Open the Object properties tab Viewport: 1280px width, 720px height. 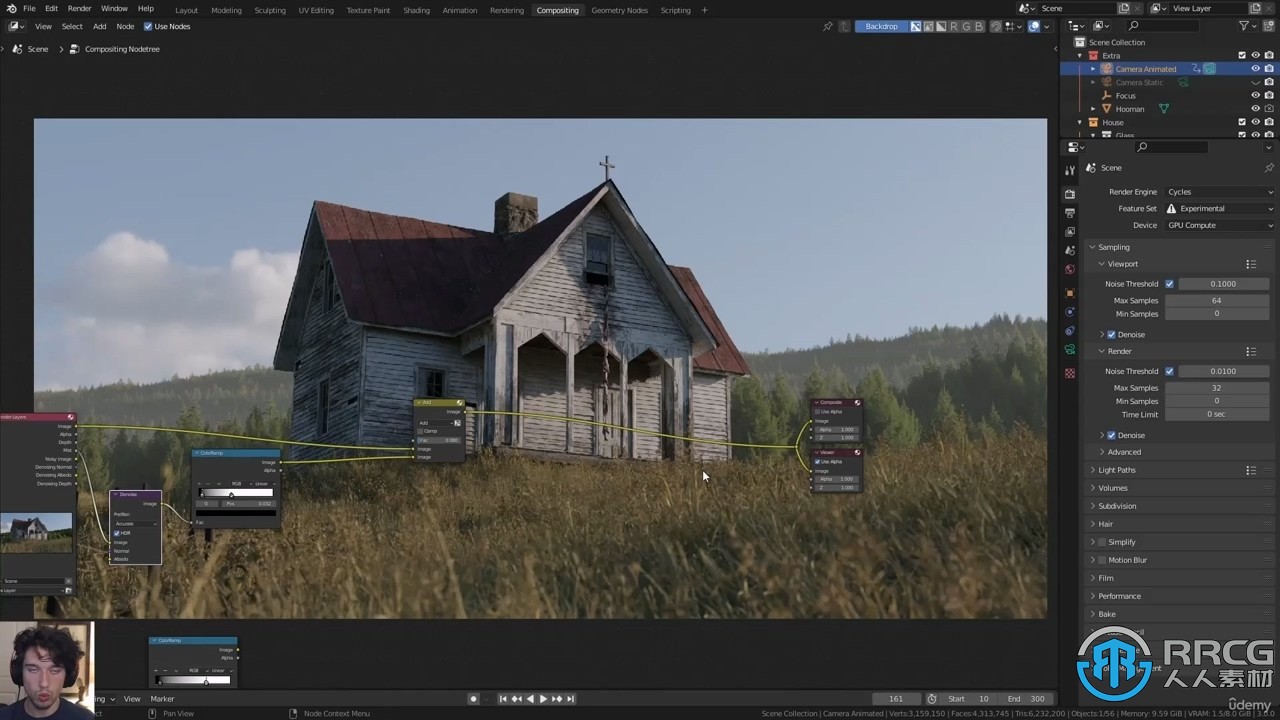(x=1070, y=293)
